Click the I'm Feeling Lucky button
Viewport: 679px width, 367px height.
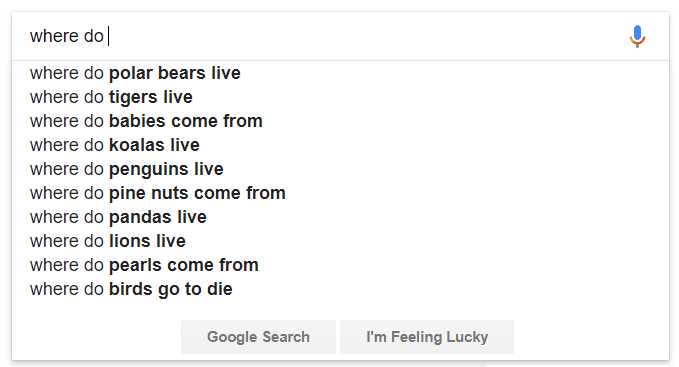point(427,337)
